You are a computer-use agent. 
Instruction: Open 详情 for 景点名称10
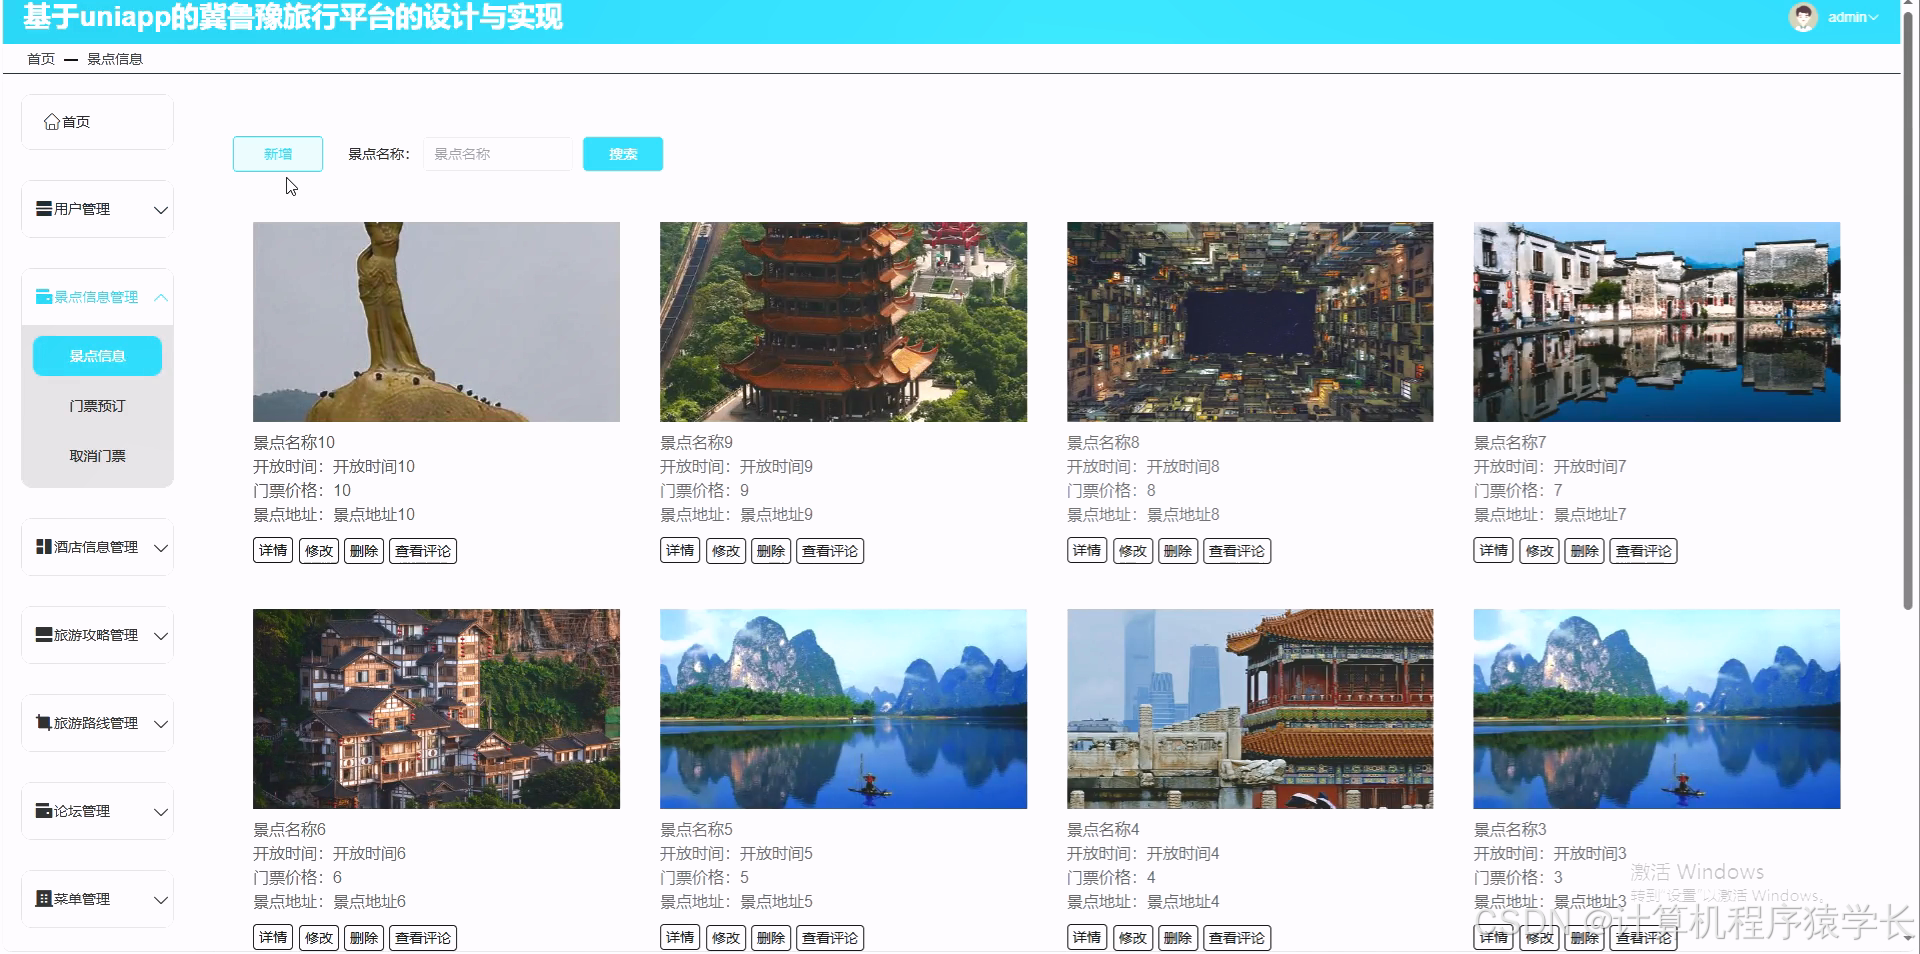273,551
